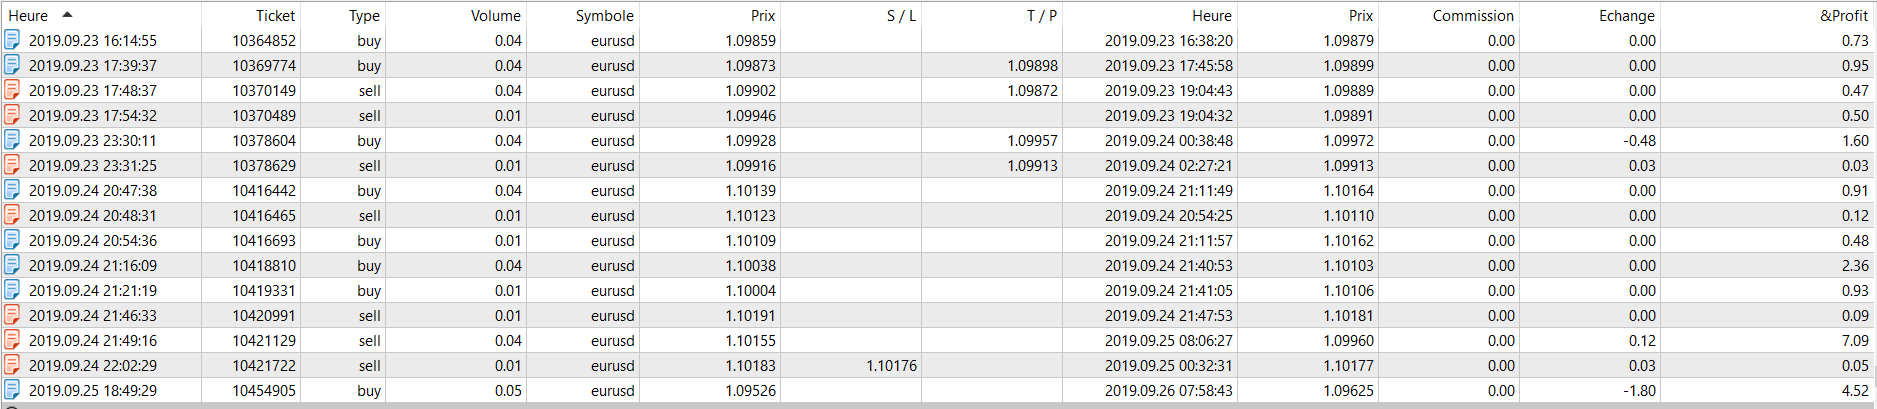This screenshot has height=409, width=1877.
Task: Click the 1.10176 stop loss value
Action: pyautogui.click(x=891, y=365)
